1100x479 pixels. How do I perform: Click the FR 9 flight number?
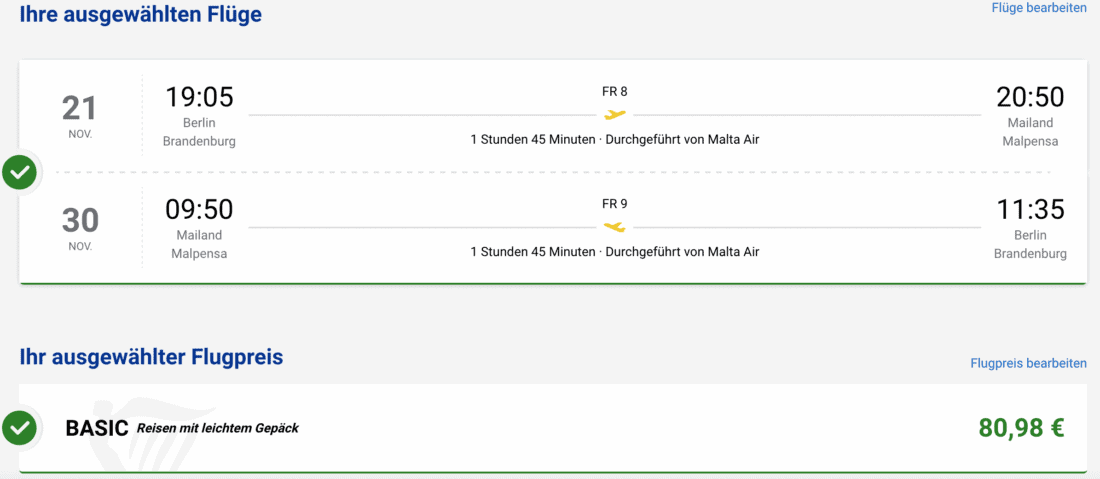615,204
